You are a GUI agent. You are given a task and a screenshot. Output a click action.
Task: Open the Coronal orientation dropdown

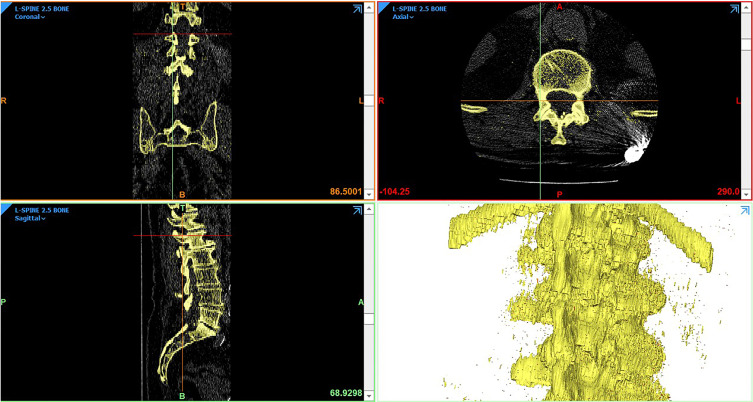[30, 17]
